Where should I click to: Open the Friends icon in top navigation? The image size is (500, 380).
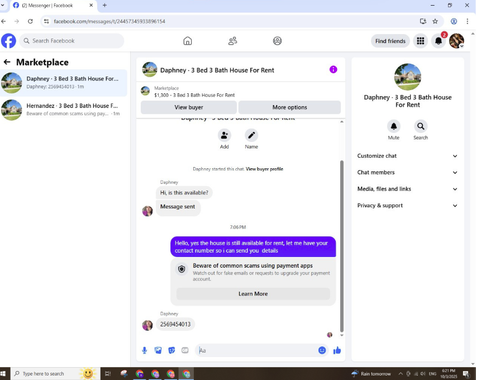[232, 41]
